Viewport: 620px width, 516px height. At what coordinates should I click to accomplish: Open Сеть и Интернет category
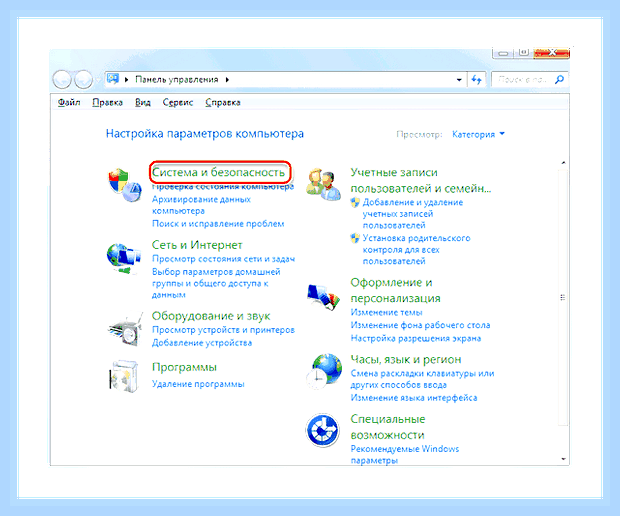[x=197, y=245]
